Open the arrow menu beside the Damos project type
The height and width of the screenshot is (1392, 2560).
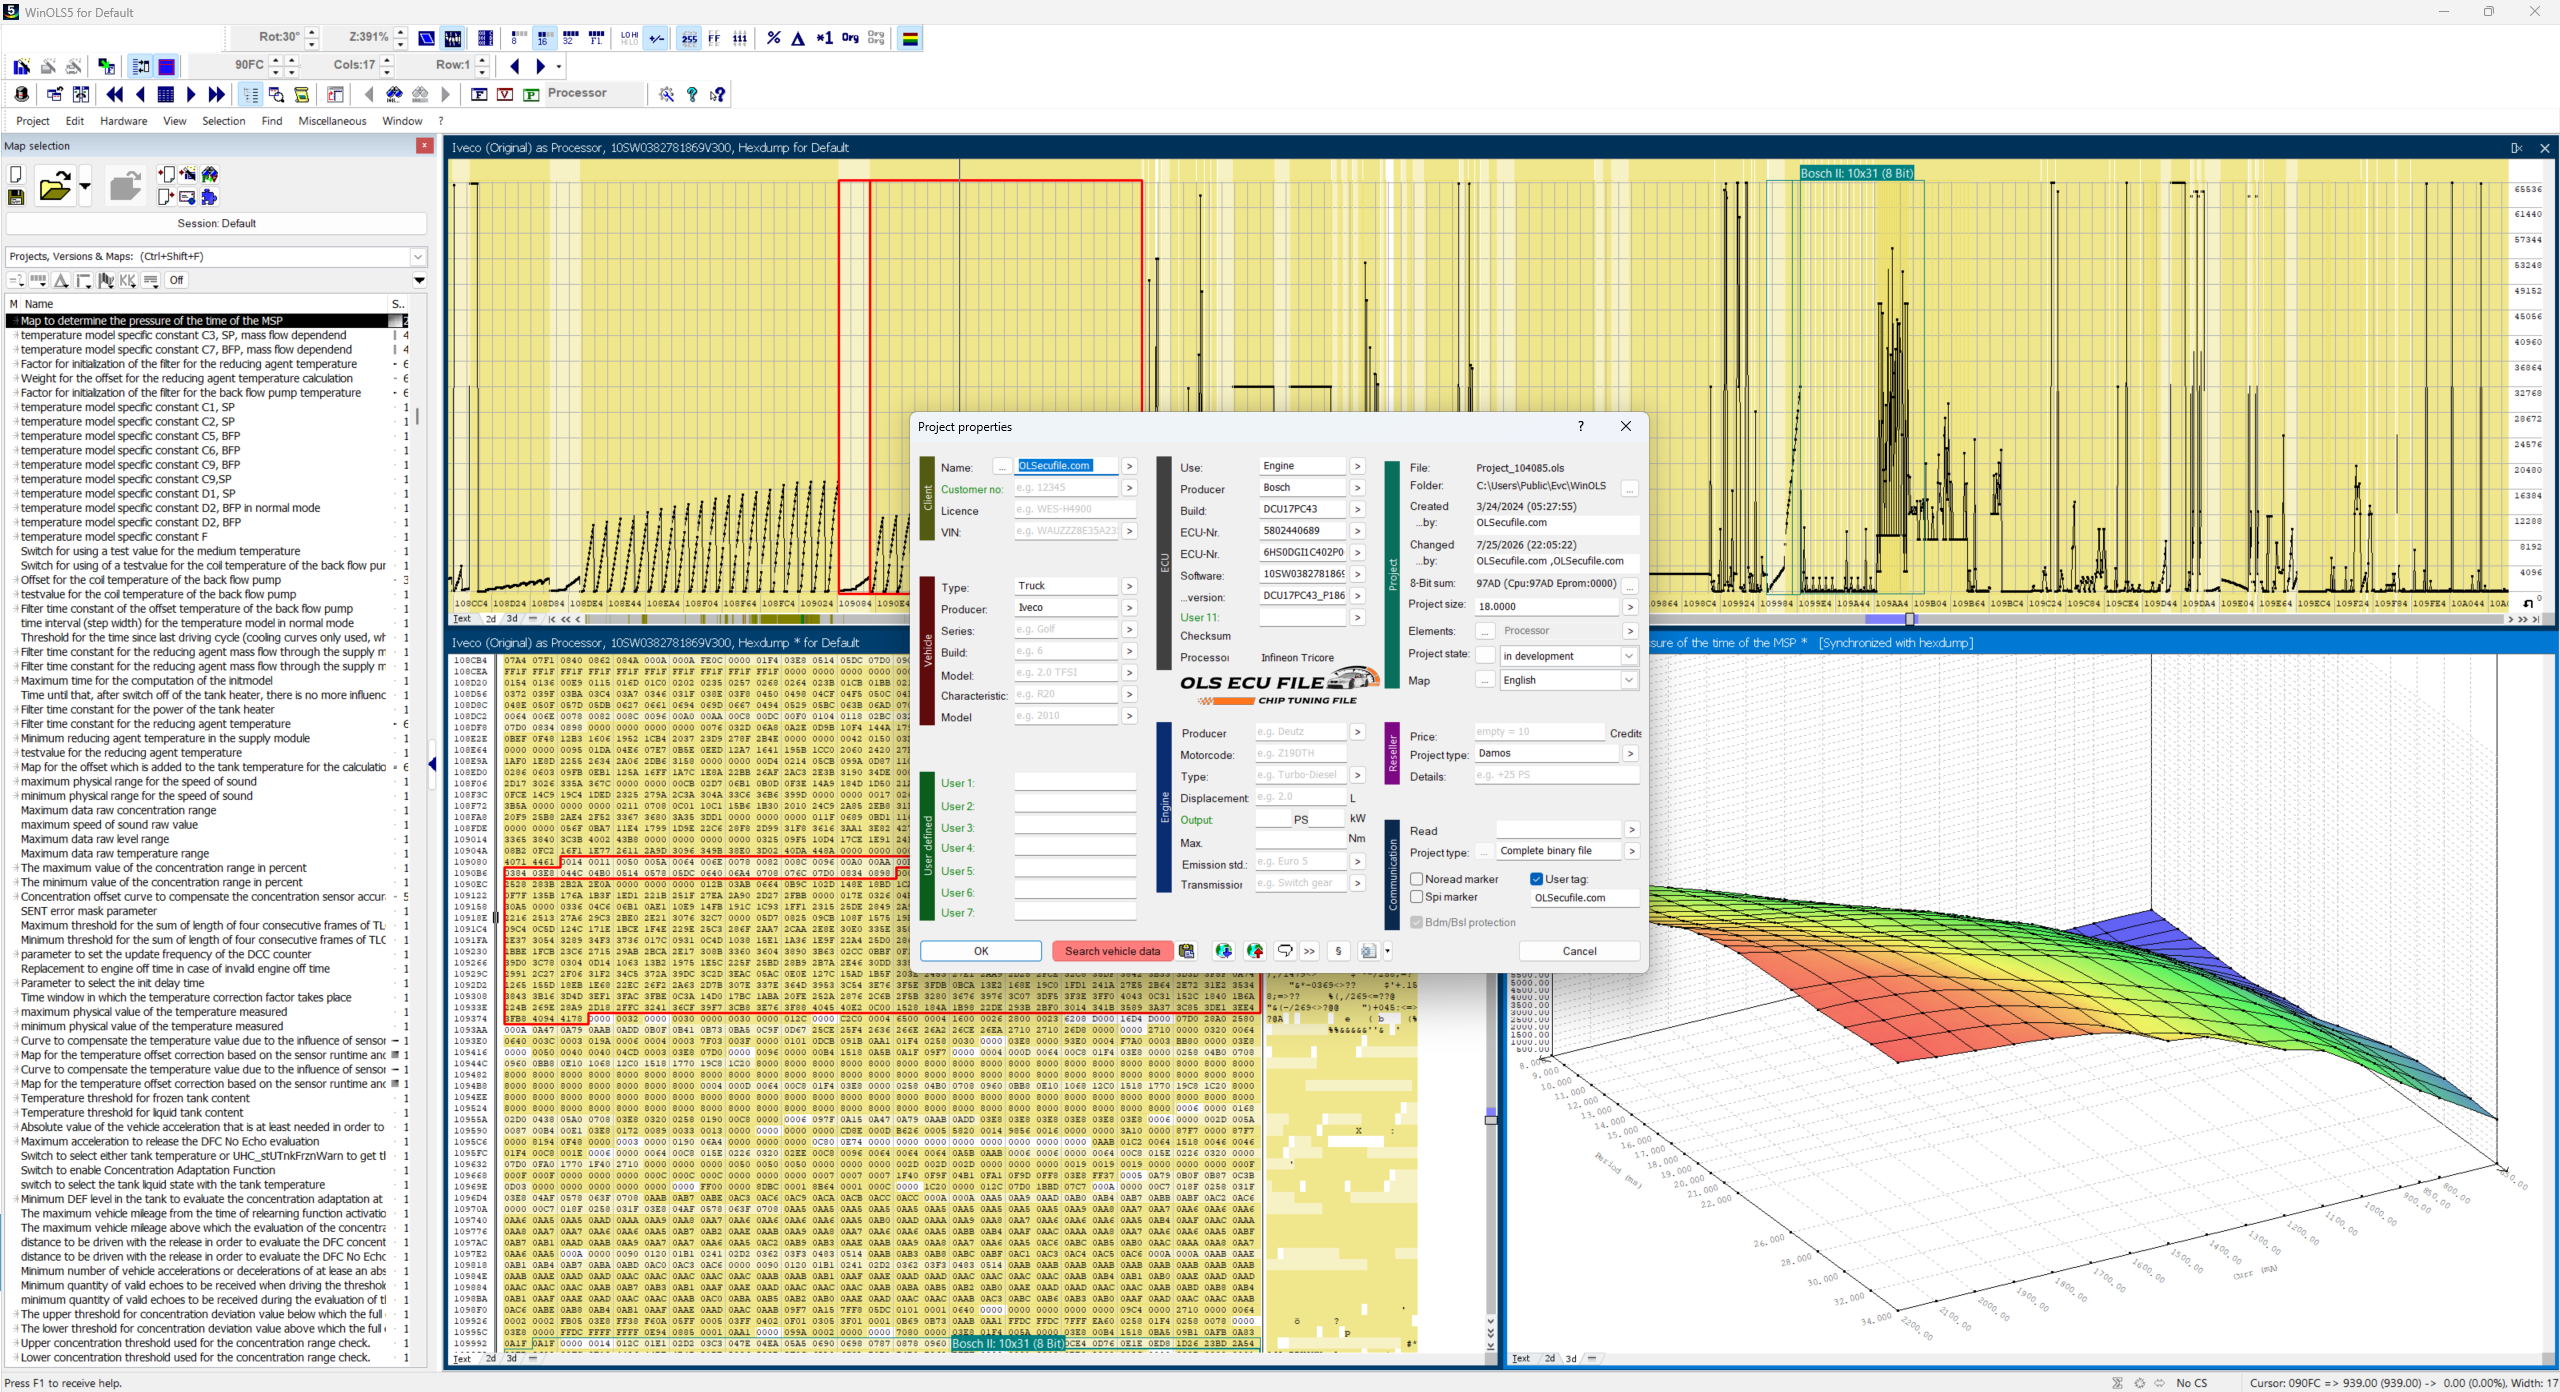(1630, 753)
